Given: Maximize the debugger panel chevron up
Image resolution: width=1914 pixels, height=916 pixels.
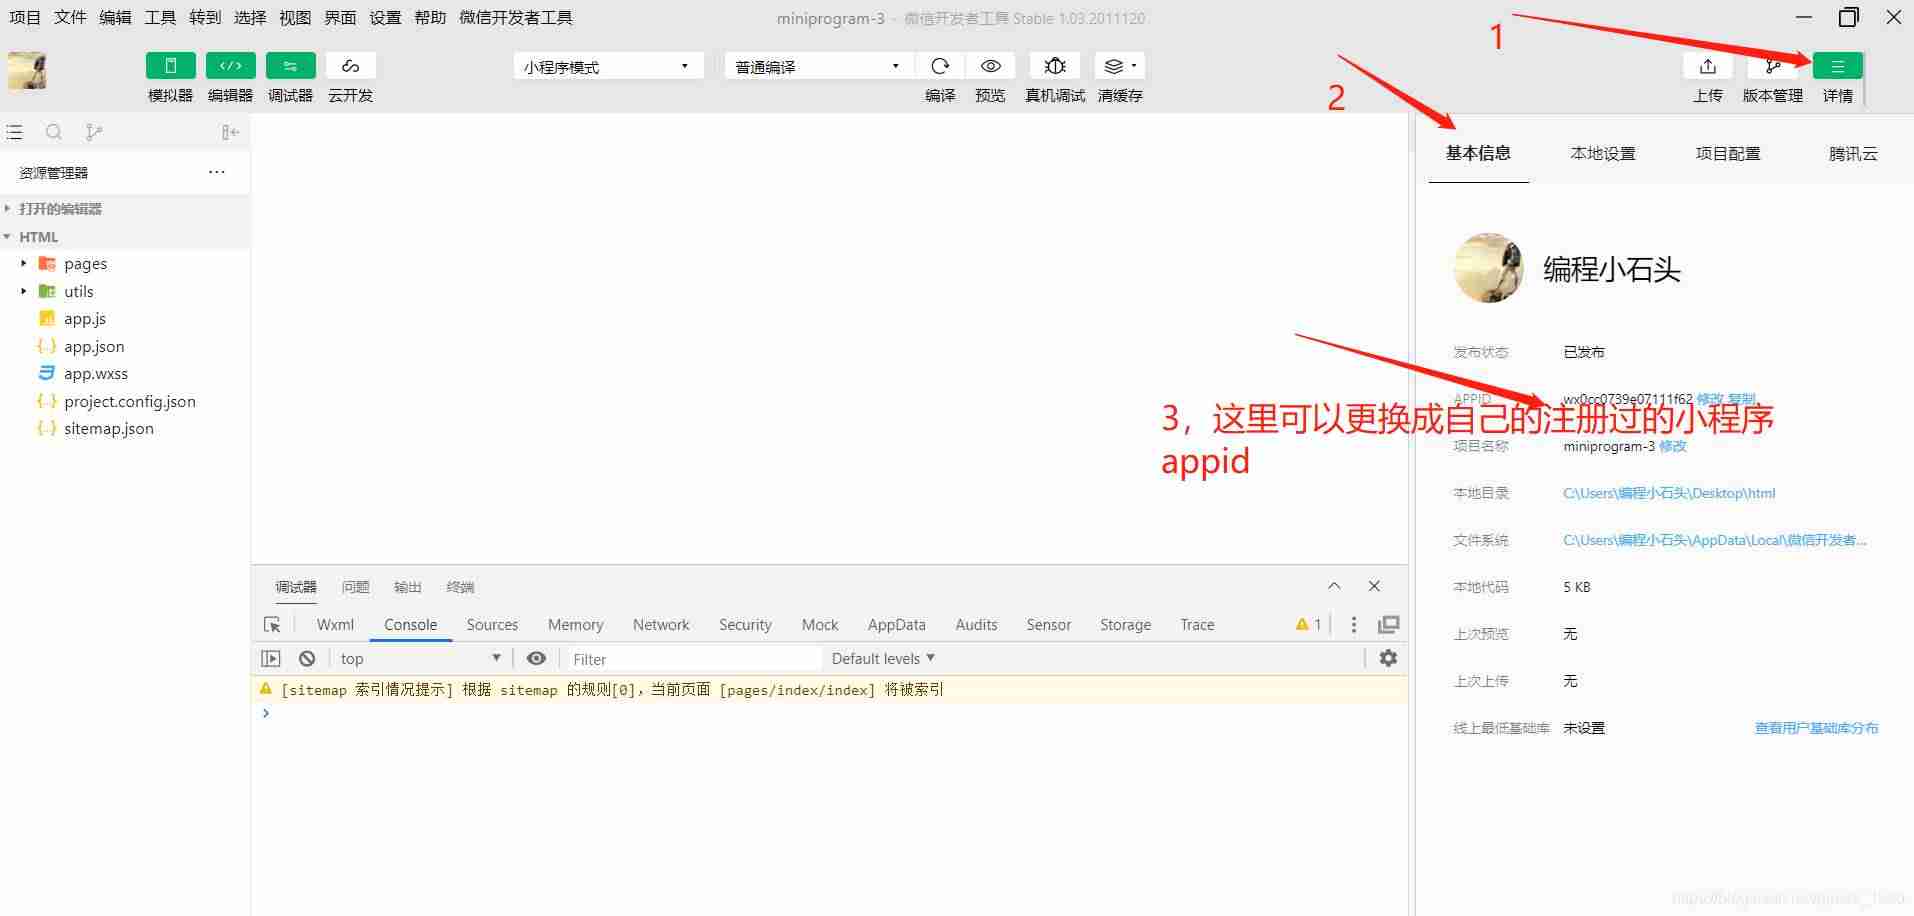Looking at the screenshot, I should (x=1334, y=586).
